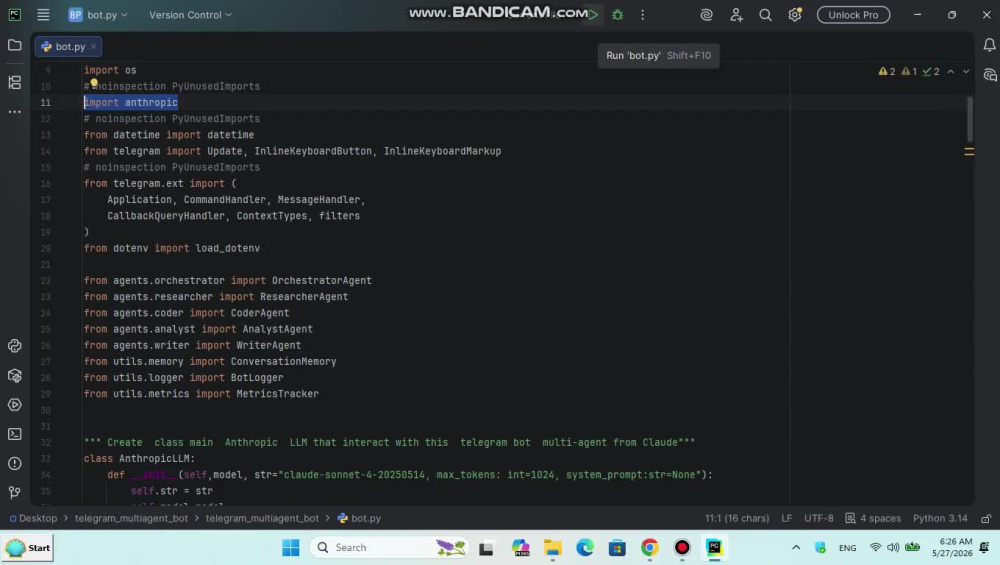
Task: Open the Python 3.14 interpreter selector
Action: pyautogui.click(x=940, y=518)
